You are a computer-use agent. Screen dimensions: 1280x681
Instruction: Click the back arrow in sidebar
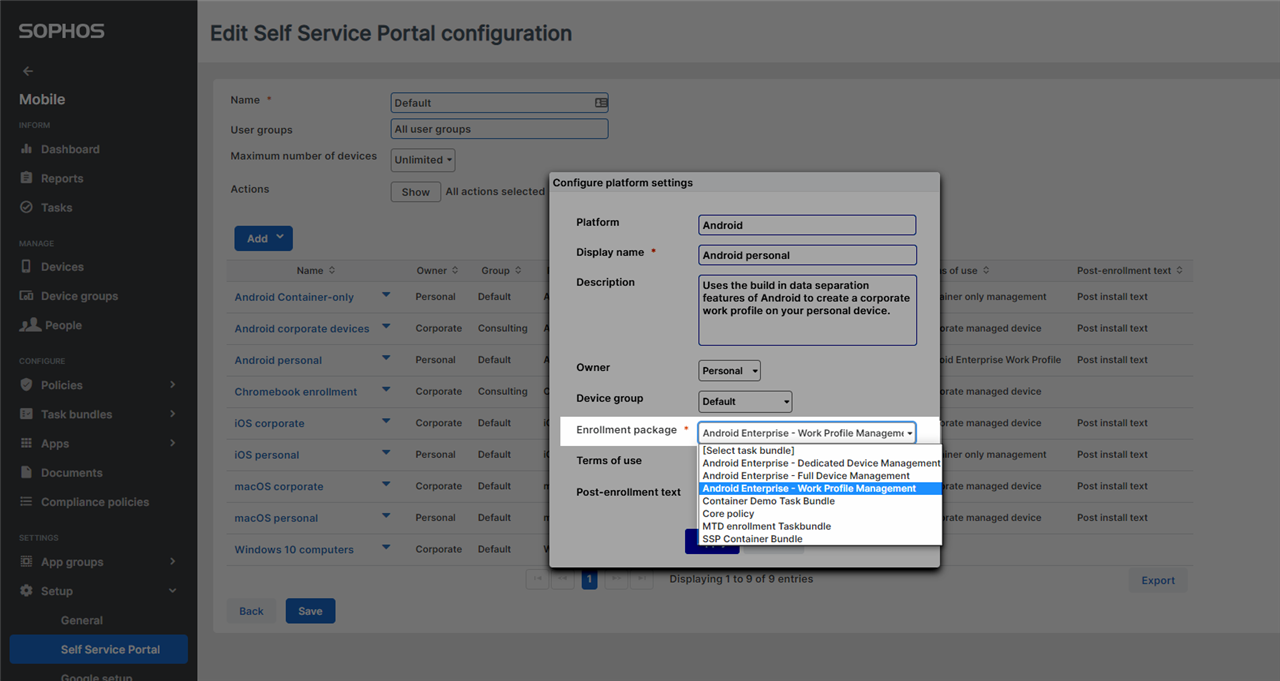tap(28, 71)
